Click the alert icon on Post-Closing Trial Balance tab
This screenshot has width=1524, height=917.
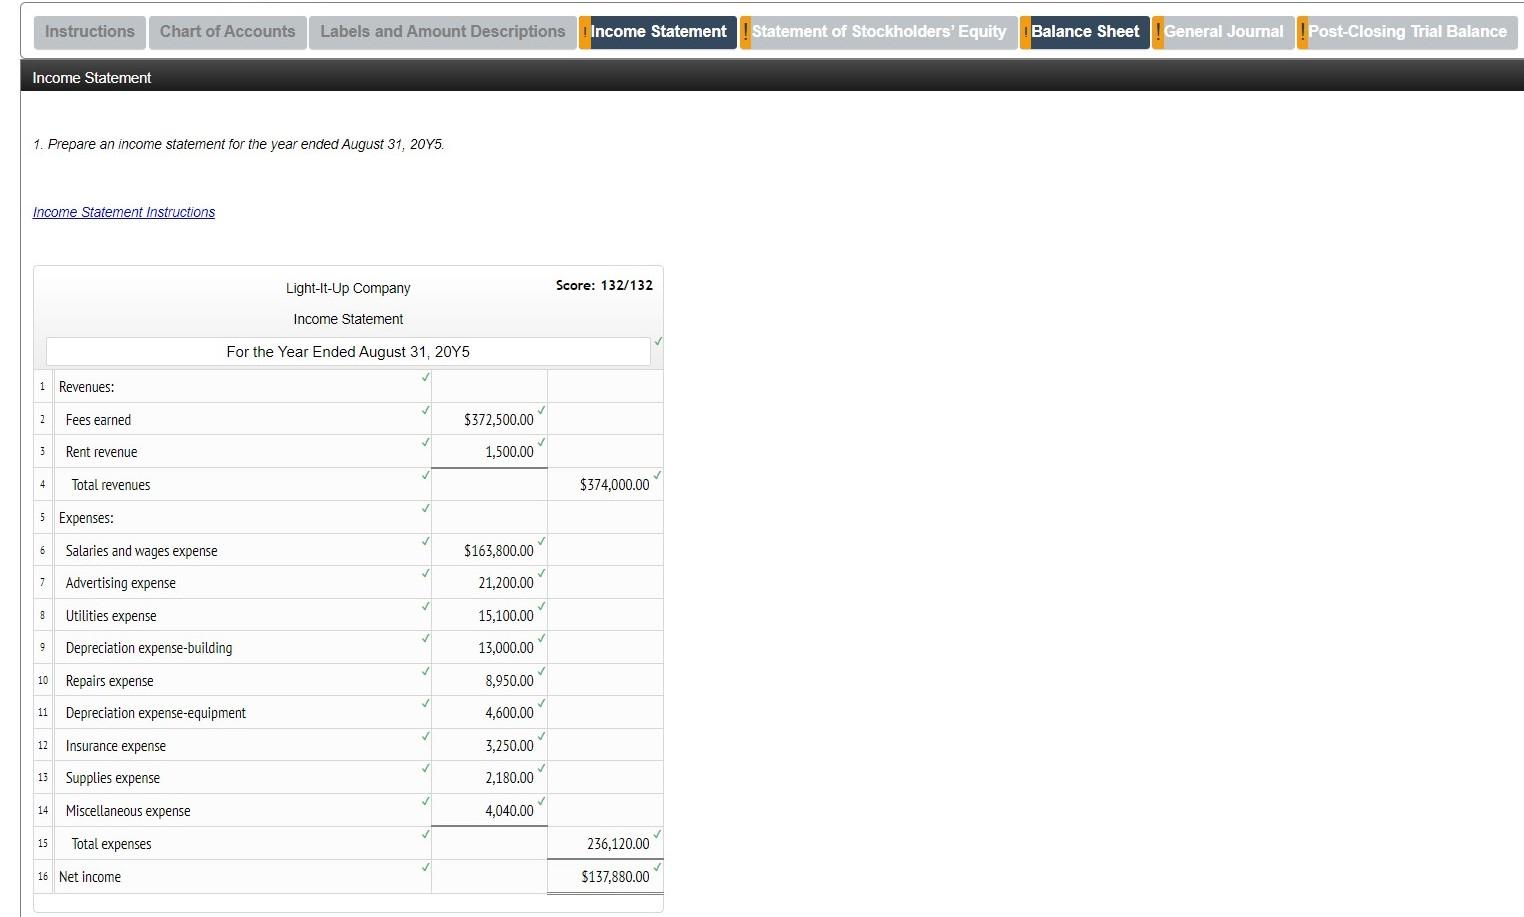coord(1302,32)
